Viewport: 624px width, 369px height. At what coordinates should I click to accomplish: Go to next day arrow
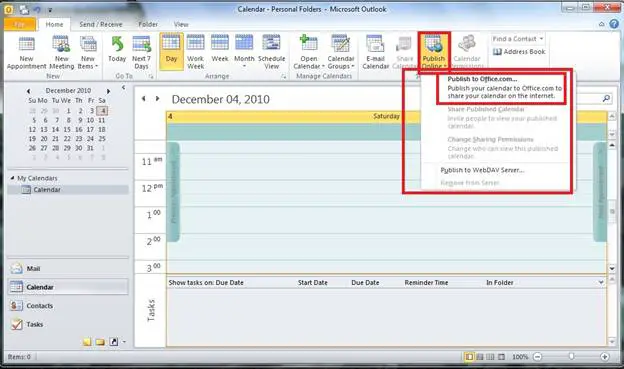coord(158,98)
